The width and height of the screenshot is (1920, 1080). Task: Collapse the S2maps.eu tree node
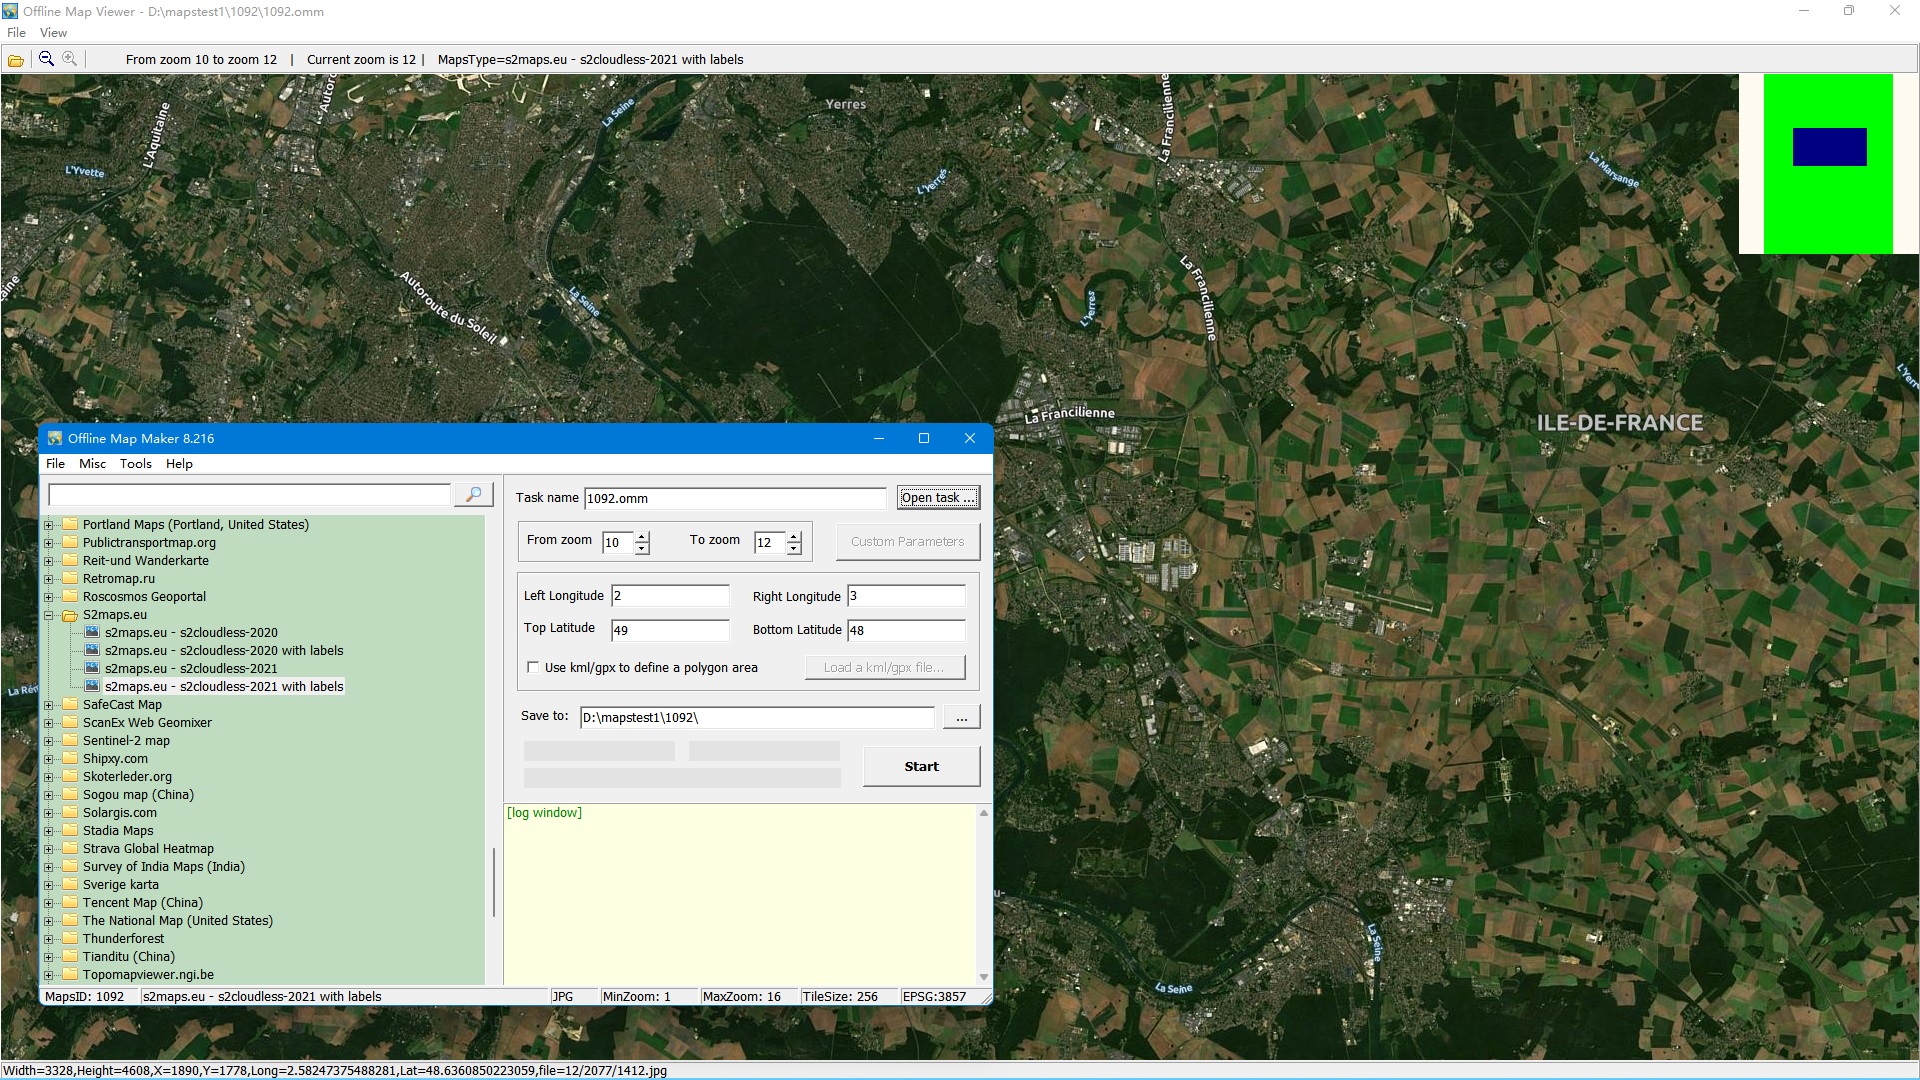[x=48, y=615]
